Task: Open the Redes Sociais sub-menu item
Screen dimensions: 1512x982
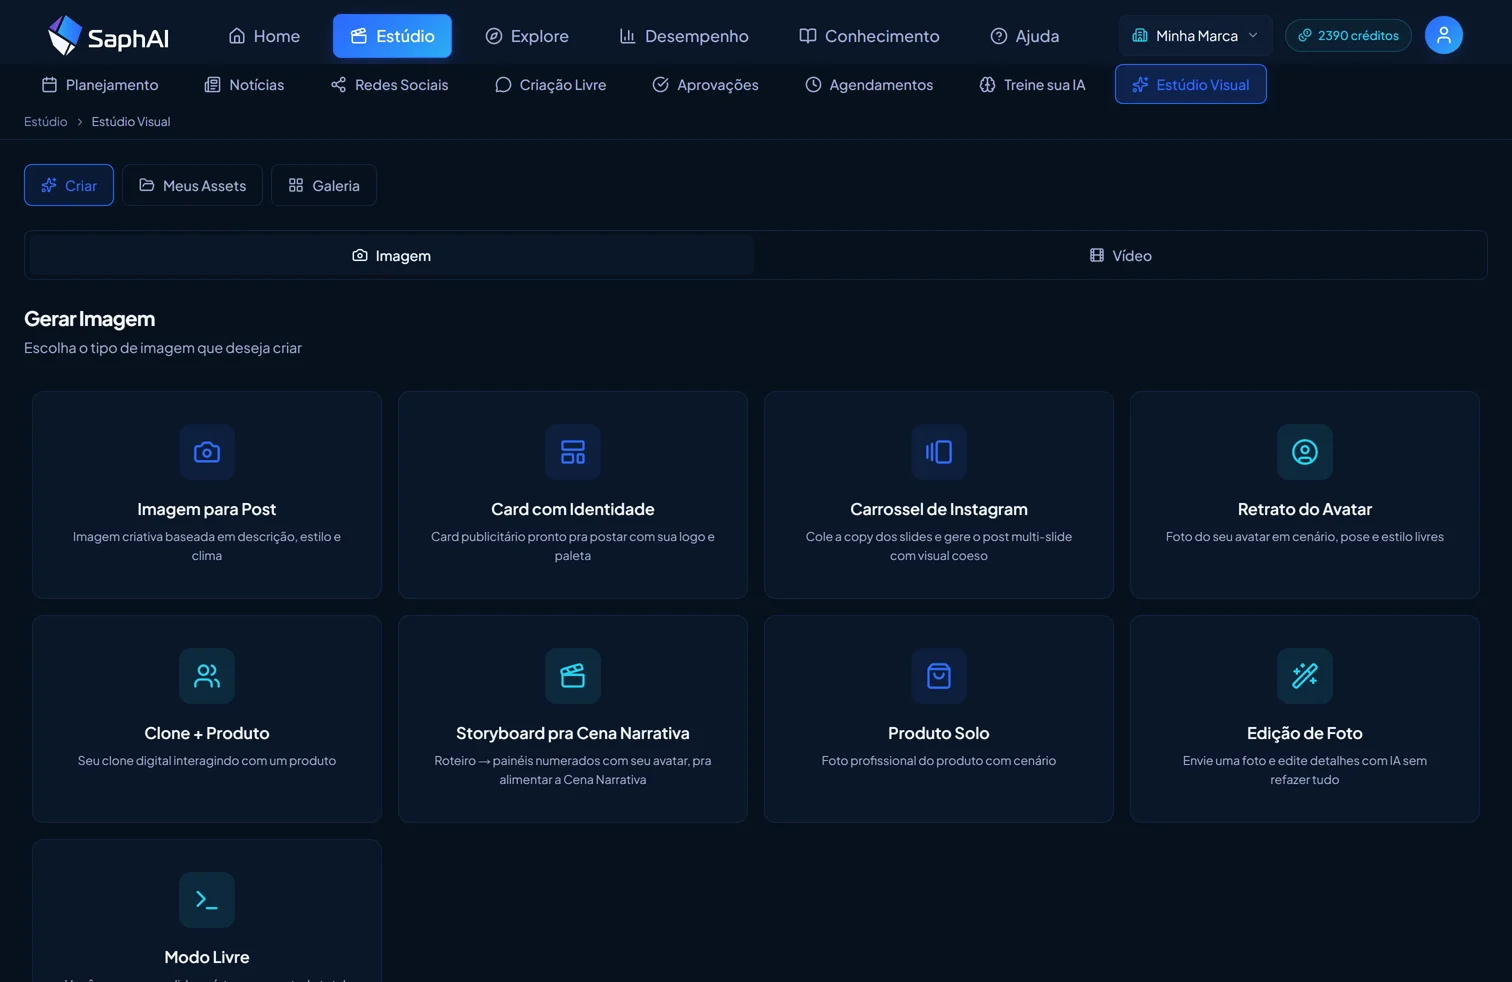Action: [x=390, y=85]
